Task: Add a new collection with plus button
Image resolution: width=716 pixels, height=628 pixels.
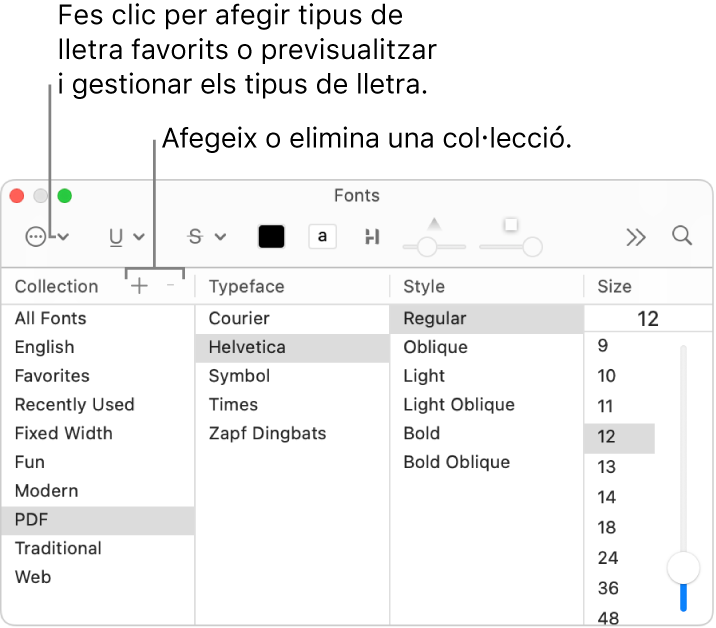Action: (140, 286)
